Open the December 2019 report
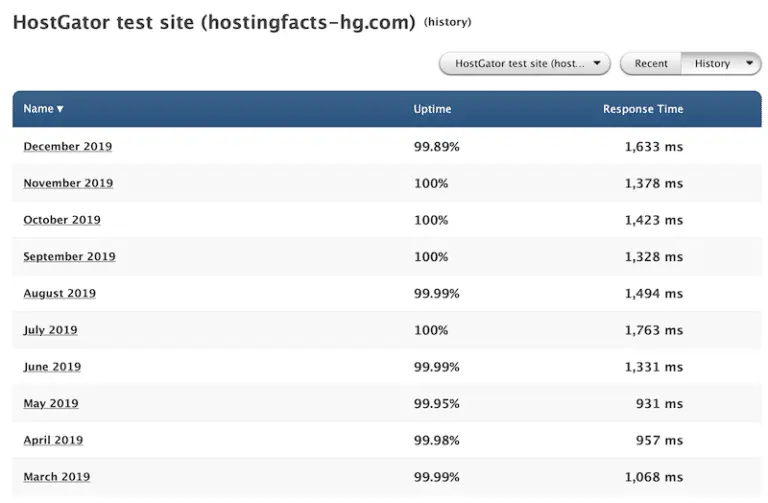Image resolution: width=768 pixels, height=503 pixels. tap(67, 147)
